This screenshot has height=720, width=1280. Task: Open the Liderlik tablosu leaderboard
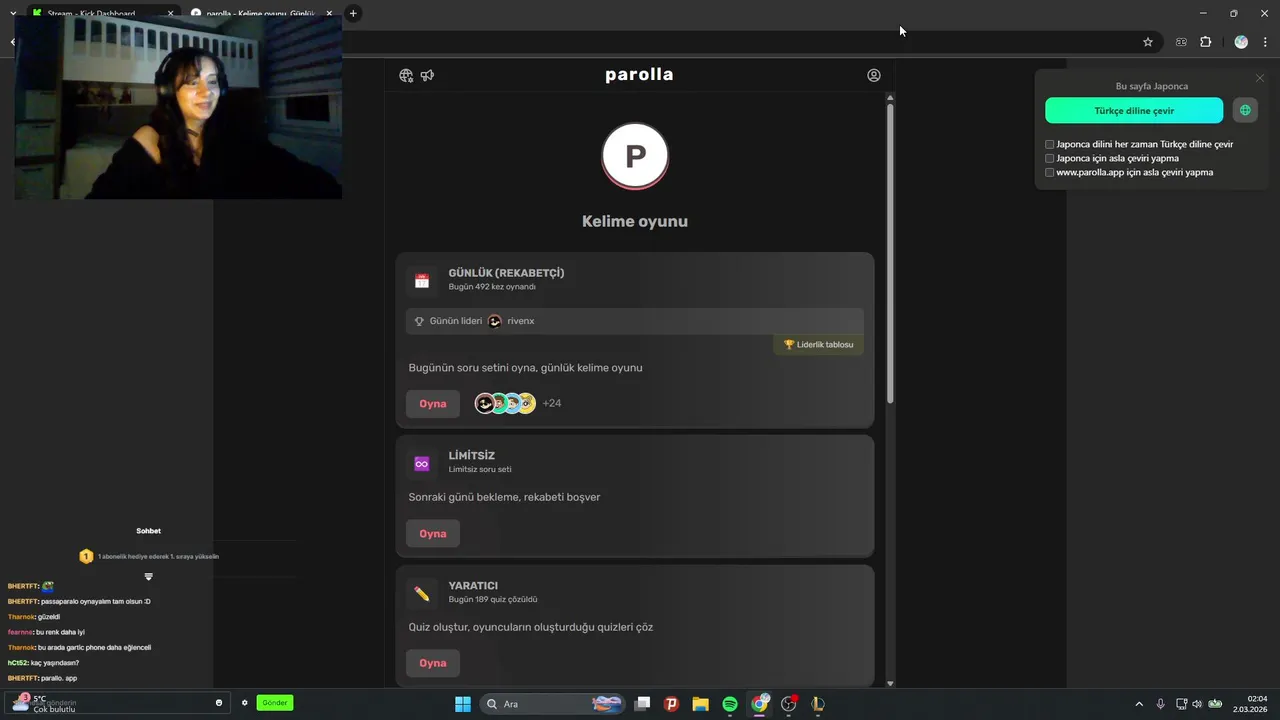818,345
